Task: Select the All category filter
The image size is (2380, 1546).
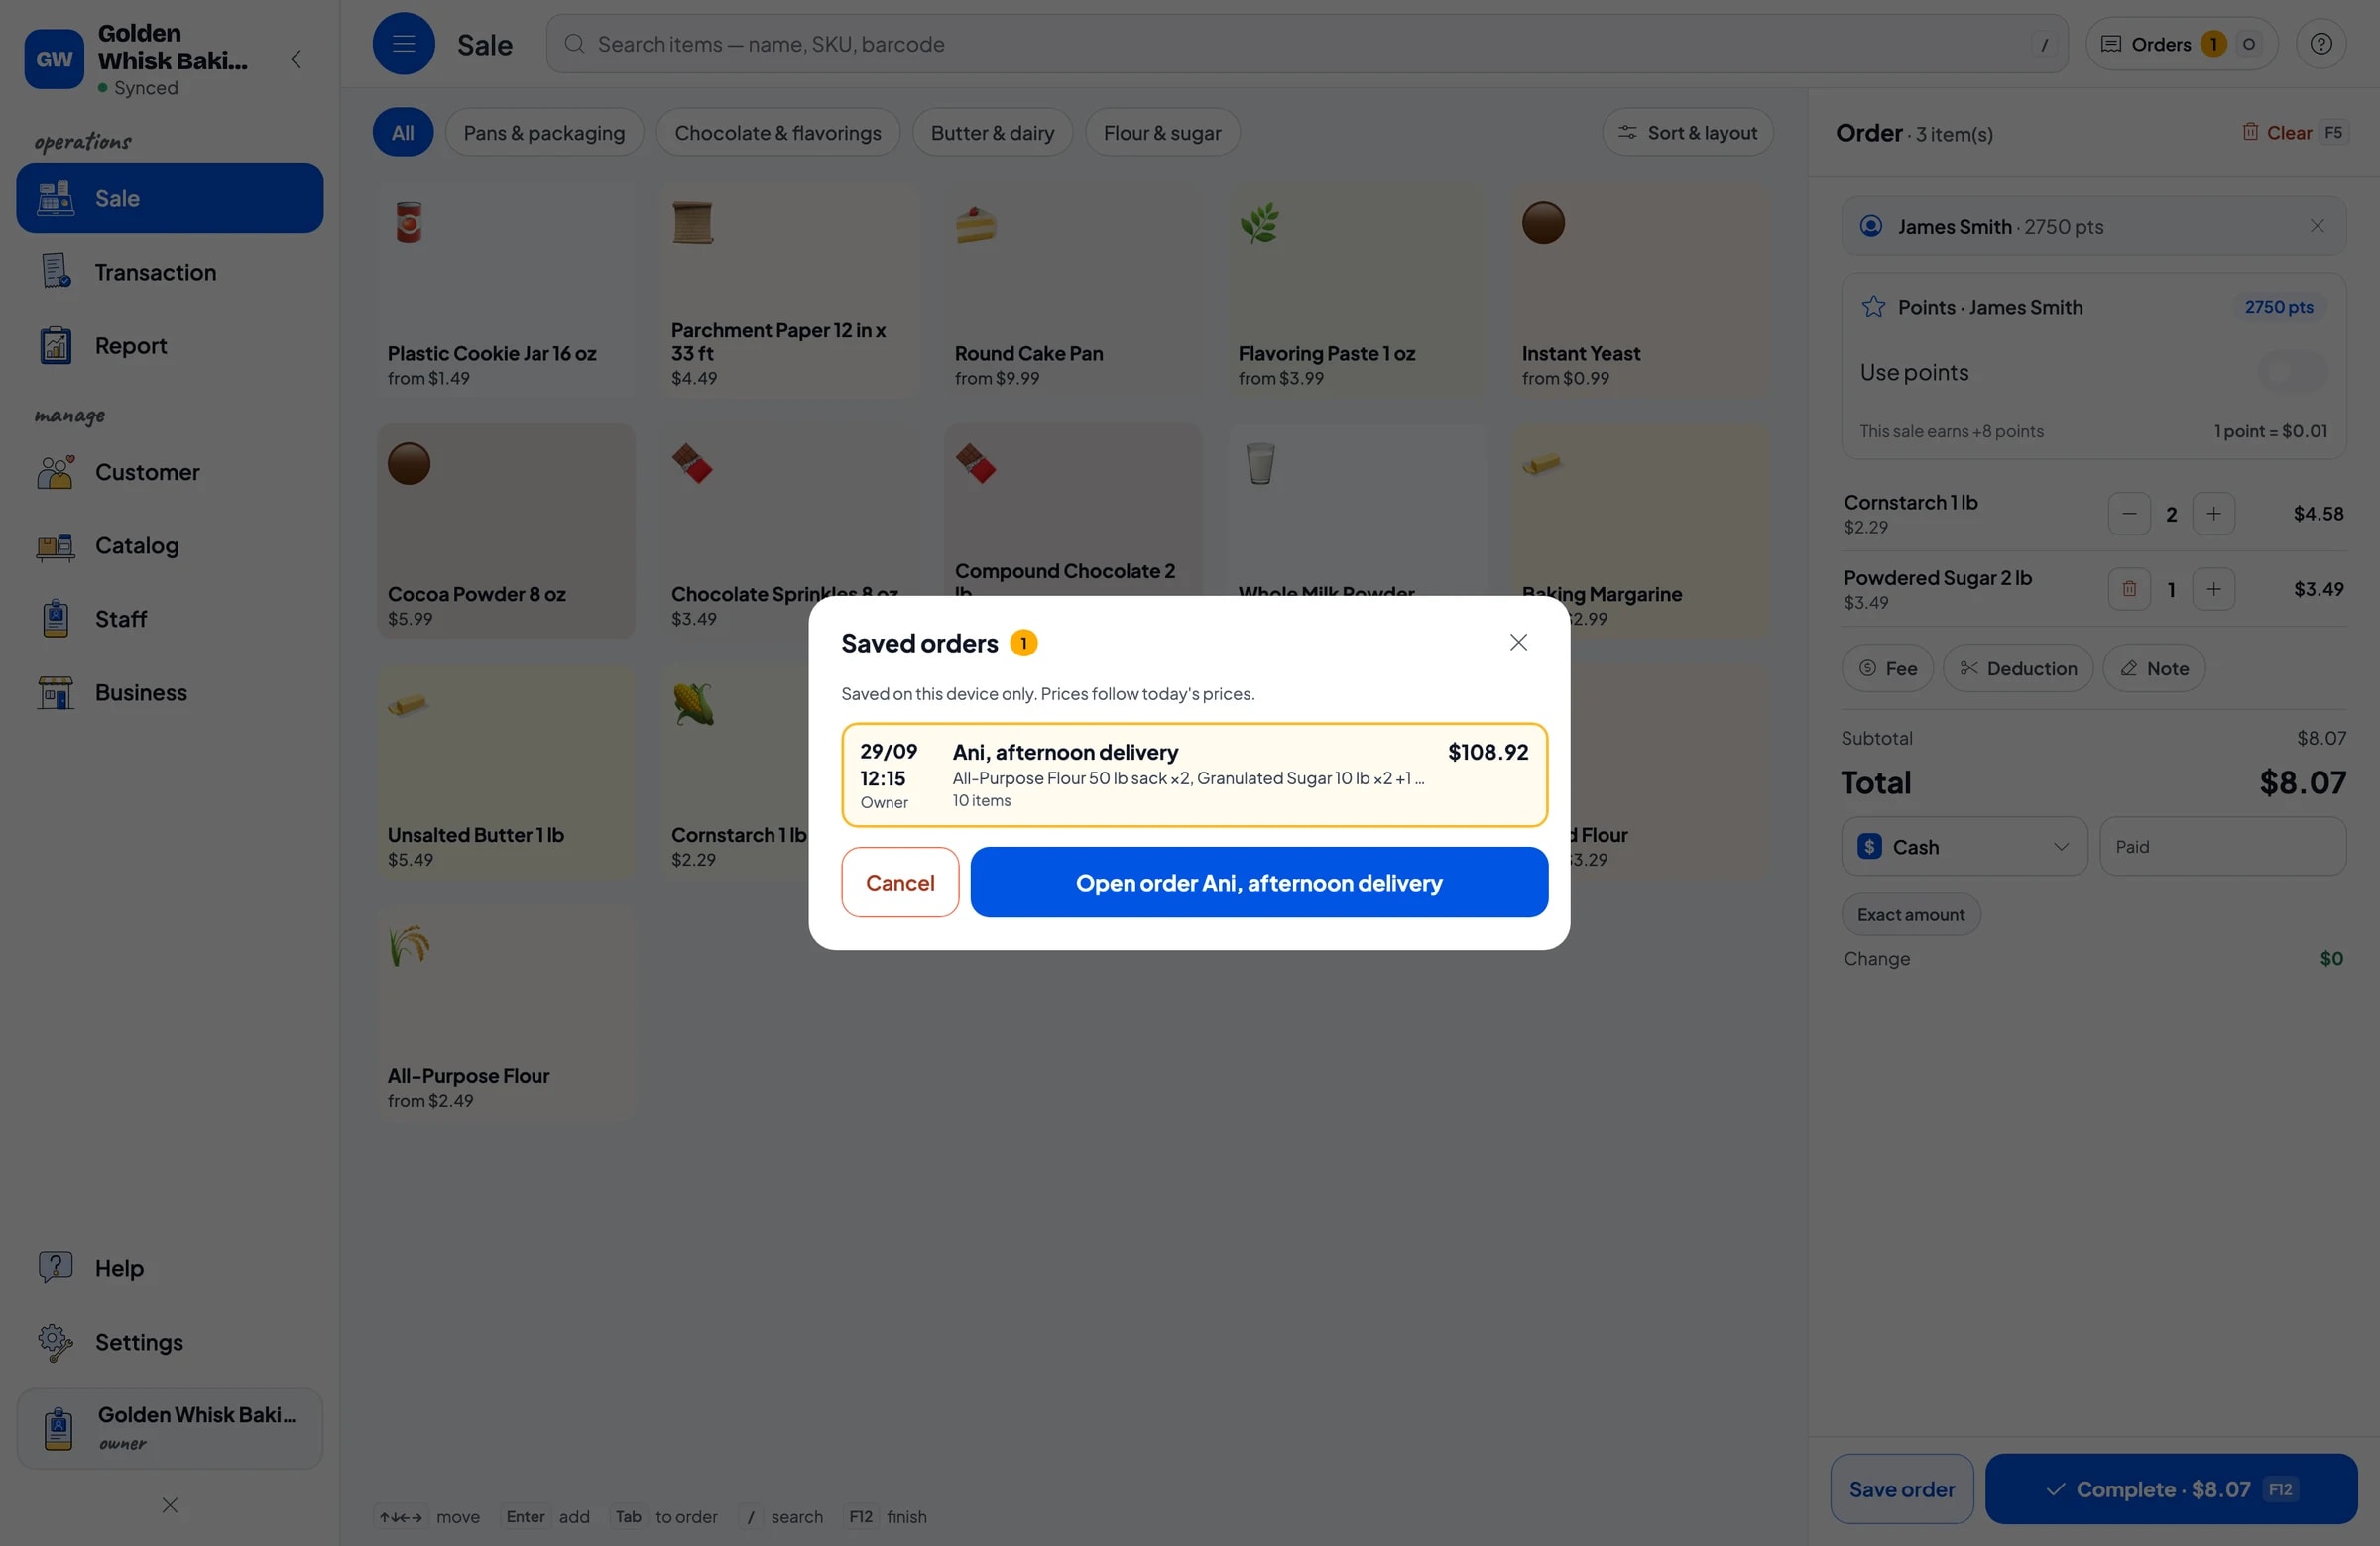Action: (402, 132)
